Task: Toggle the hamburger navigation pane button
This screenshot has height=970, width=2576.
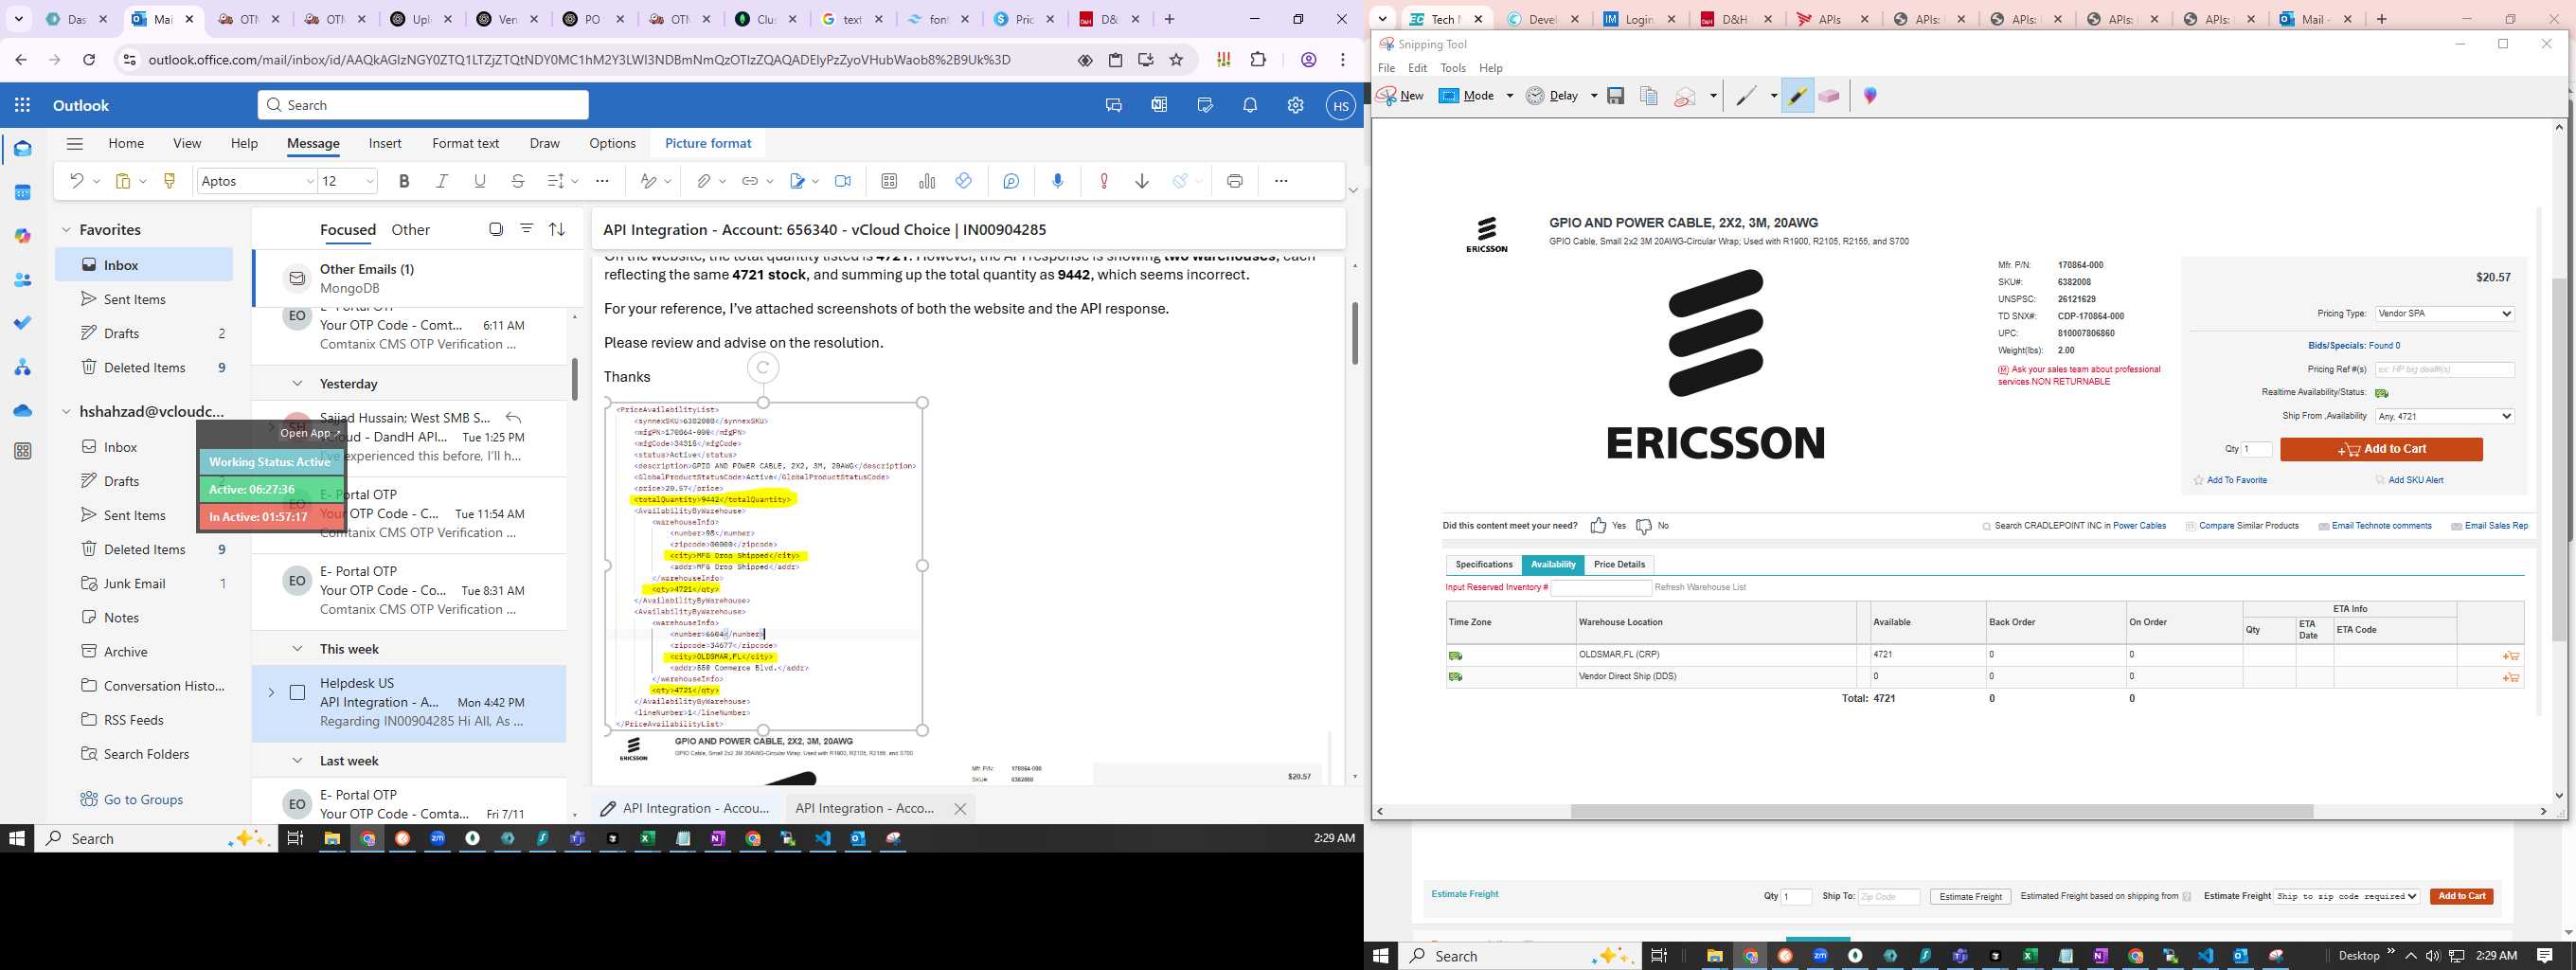Action: pyautogui.click(x=74, y=143)
